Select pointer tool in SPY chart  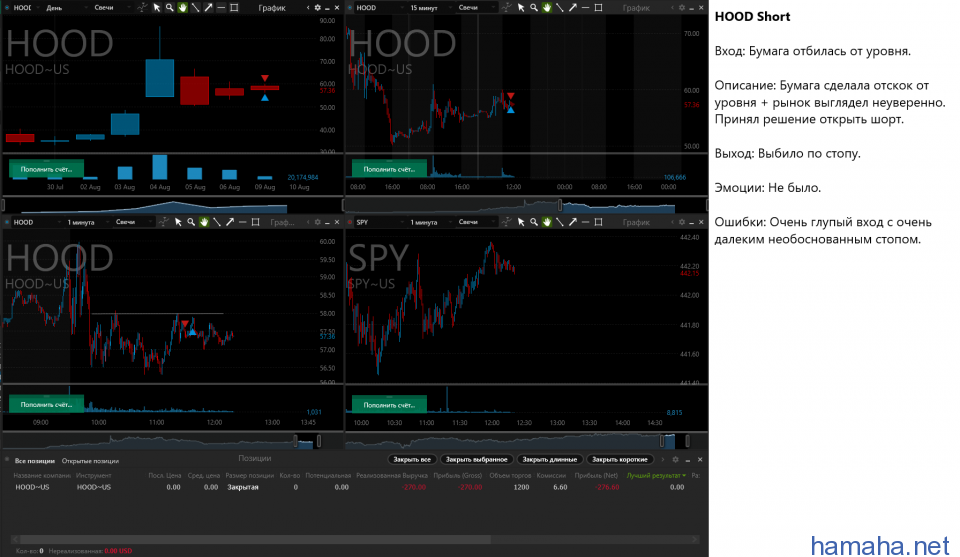(x=521, y=222)
